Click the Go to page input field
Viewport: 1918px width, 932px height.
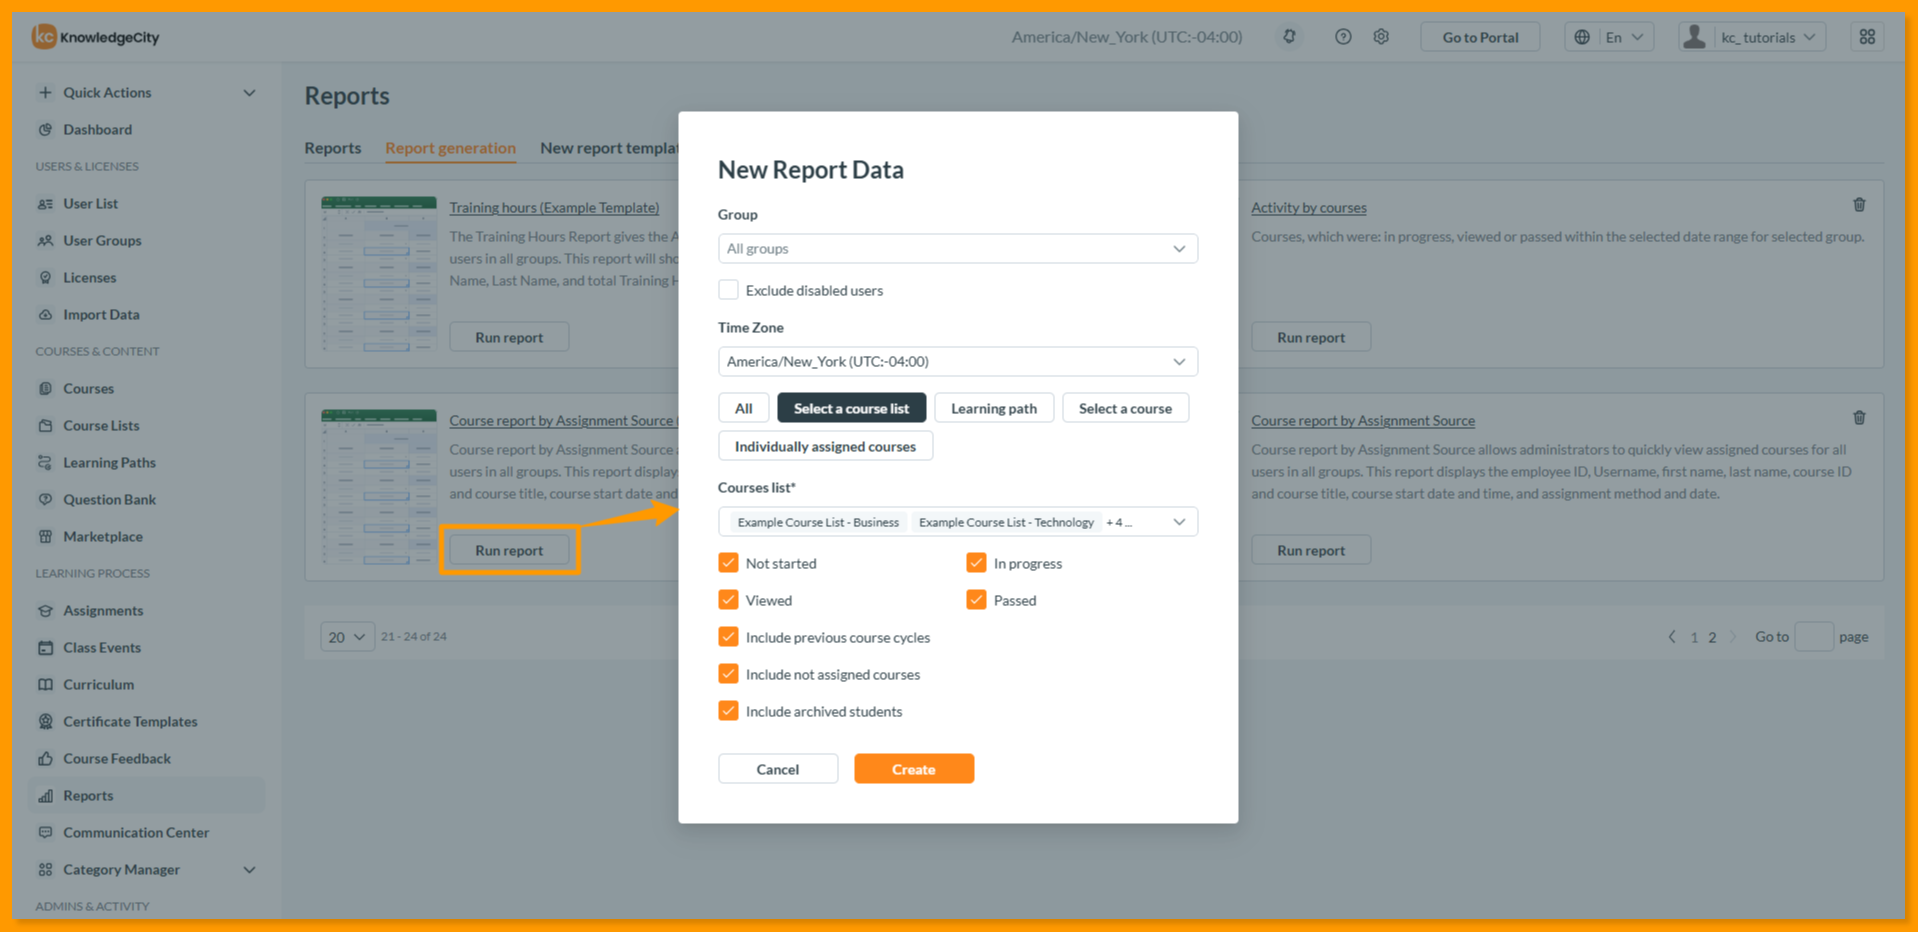pyautogui.click(x=1814, y=636)
